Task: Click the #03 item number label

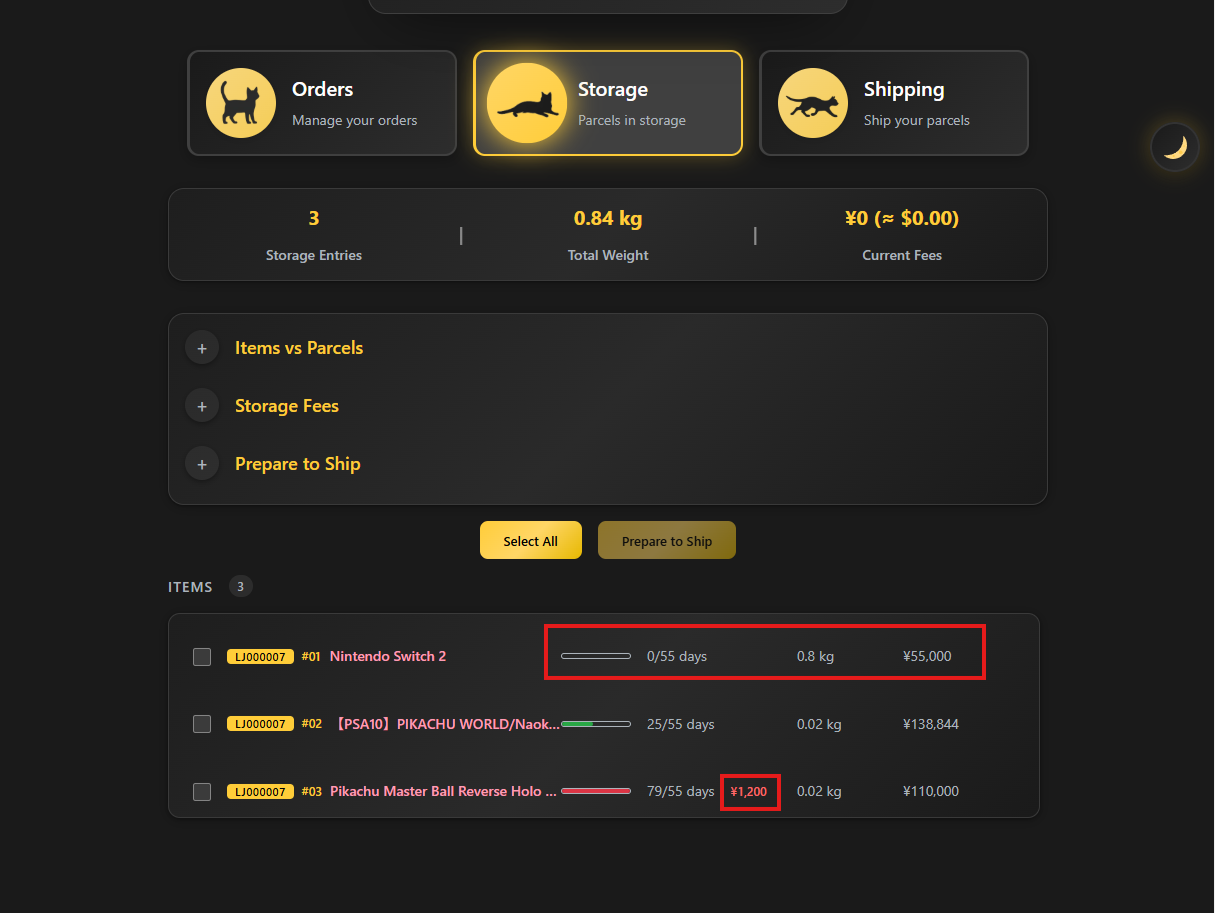Action: coord(311,792)
